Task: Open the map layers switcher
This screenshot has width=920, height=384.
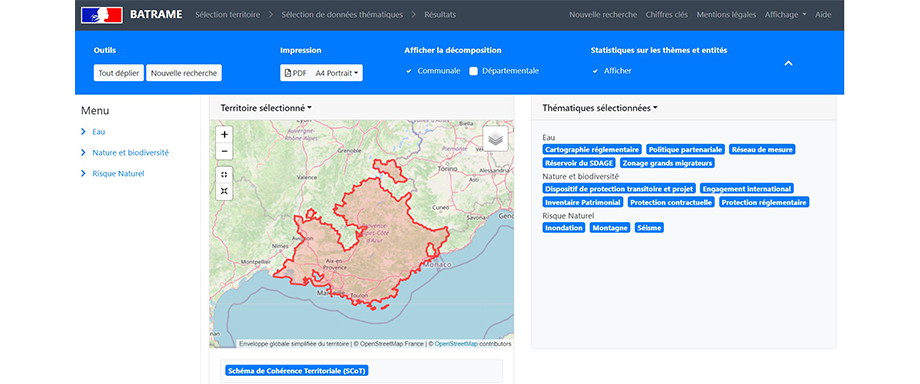Action: 496,139
